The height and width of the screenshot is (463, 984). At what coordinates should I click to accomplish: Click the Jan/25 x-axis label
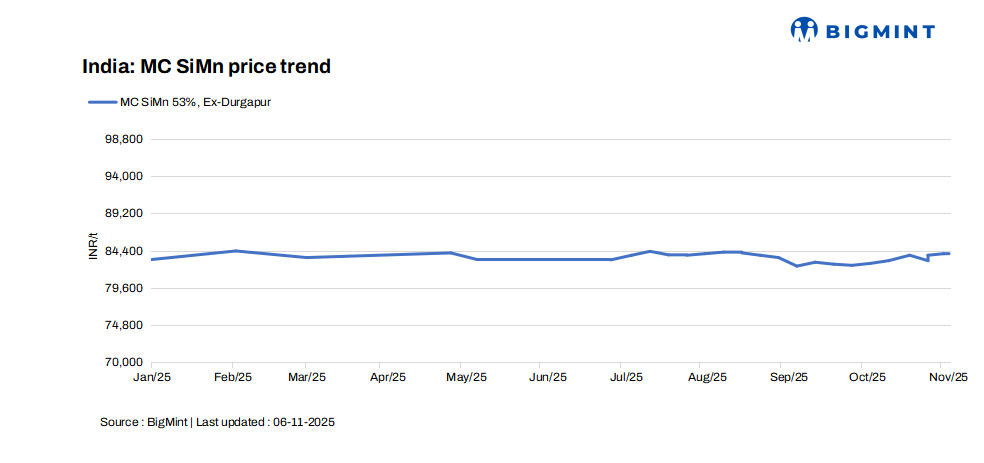(x=153, y=377)
